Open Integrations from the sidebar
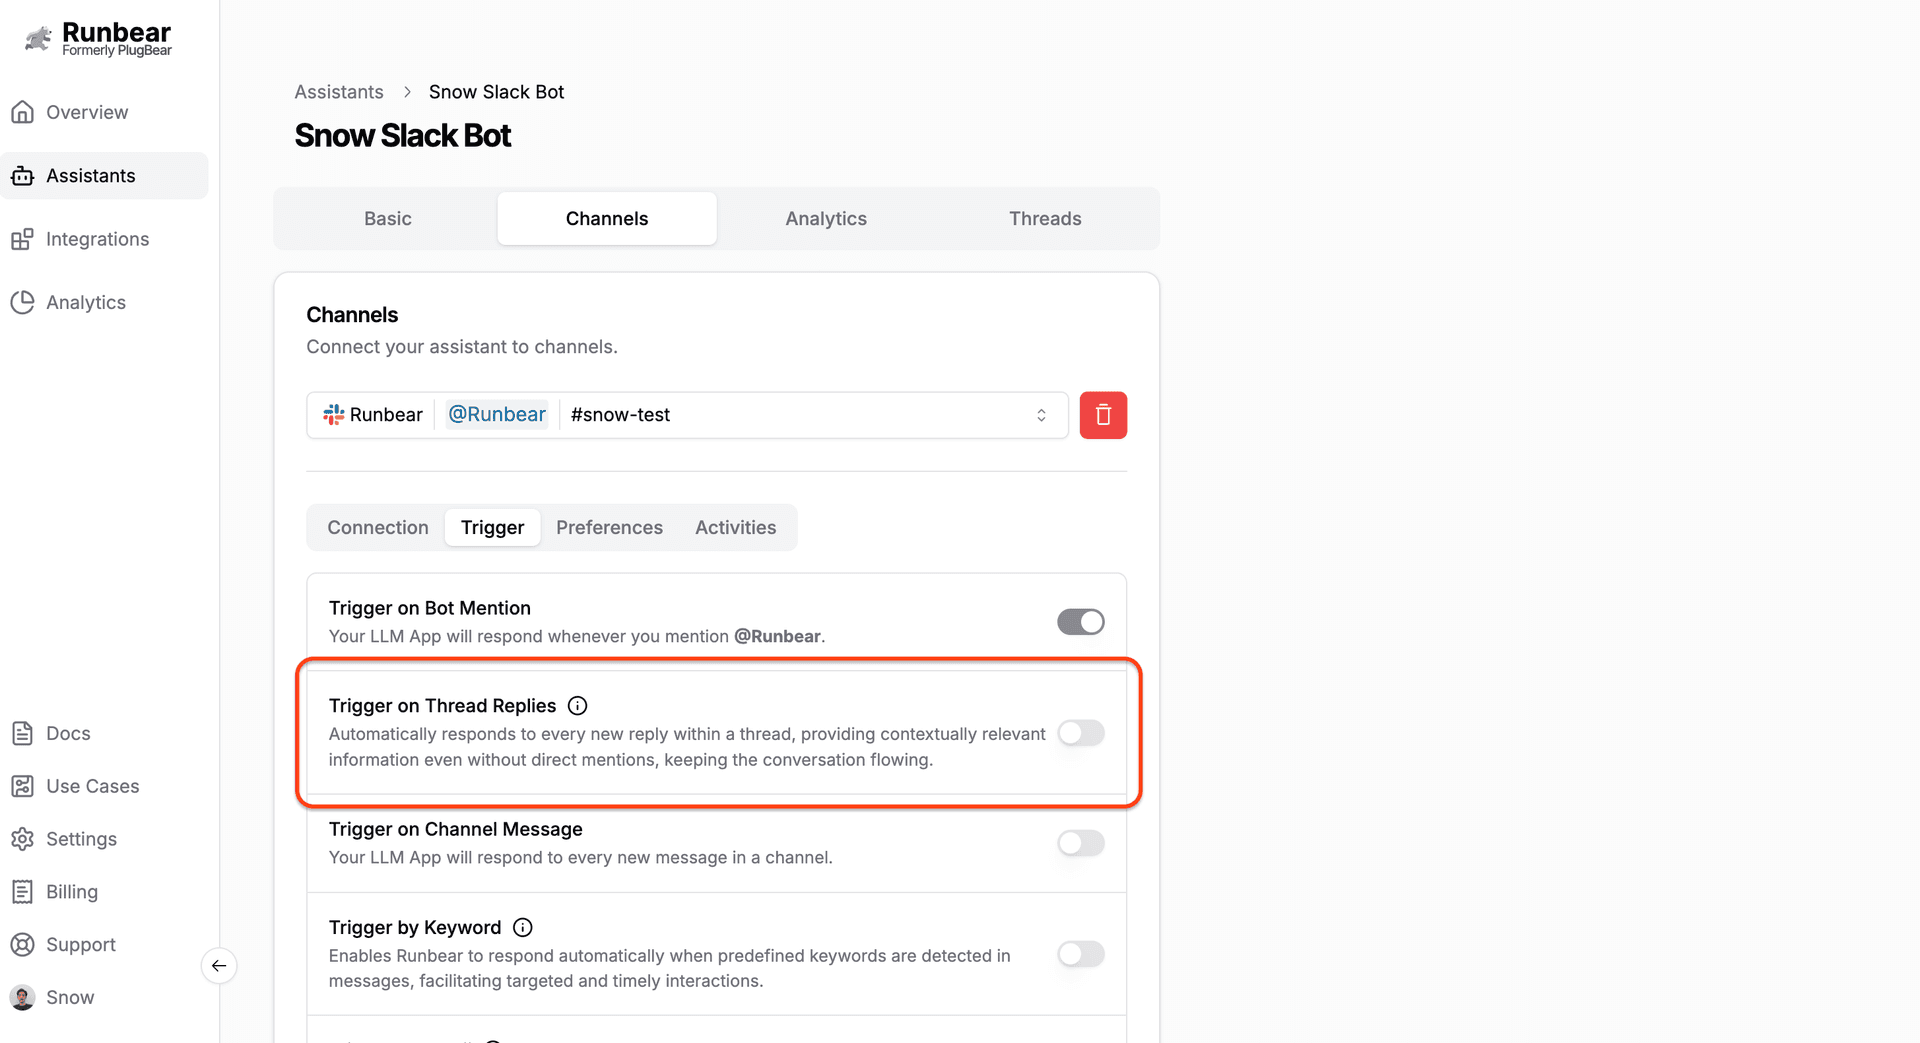Viewport: 1920px width, 1043px height. (x=97, y=239)
